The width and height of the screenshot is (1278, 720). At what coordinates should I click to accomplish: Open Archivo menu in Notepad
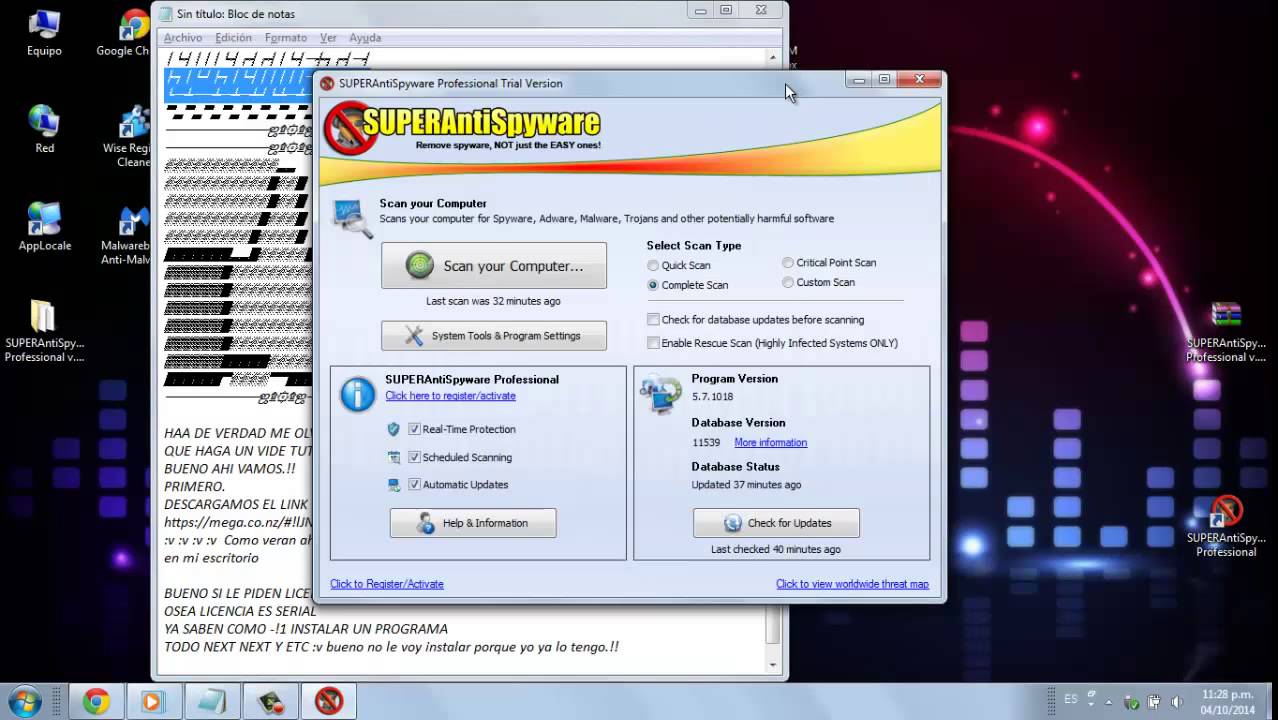click(x=183, y=38)
